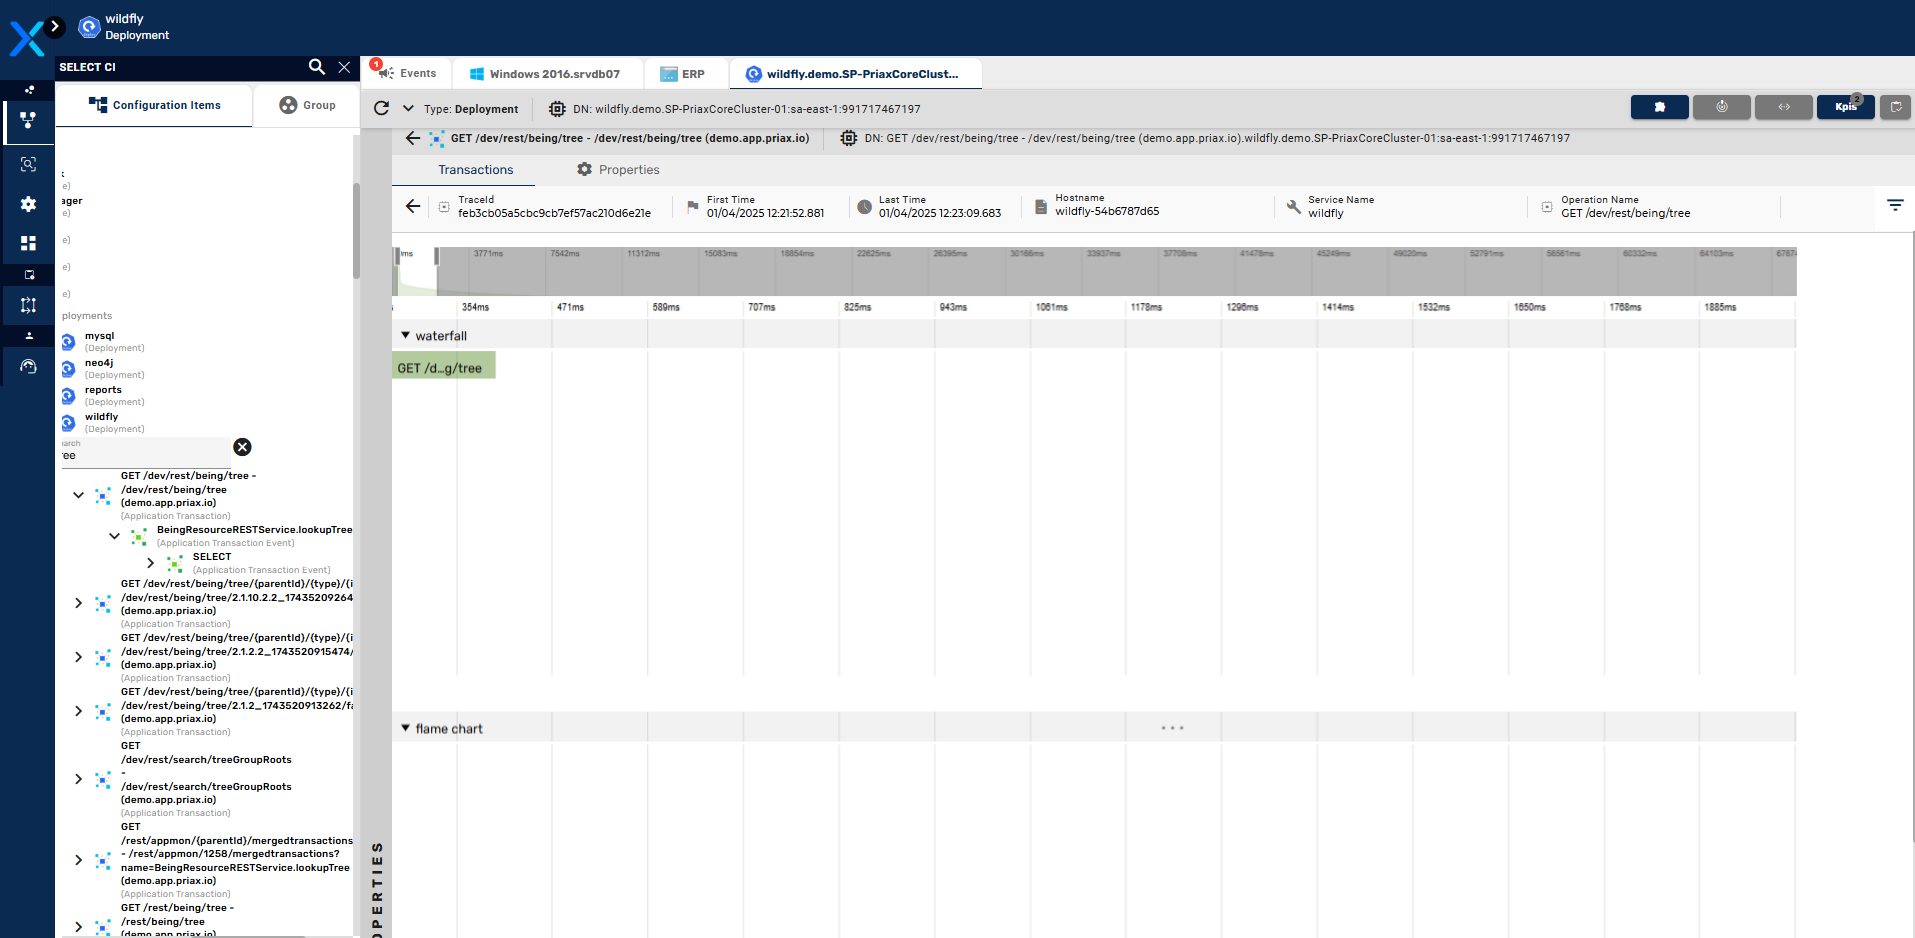Switch to the Properties tab
Image resolution: width=1915 pixels, height=938 pixels.
[x=618, y=170]
